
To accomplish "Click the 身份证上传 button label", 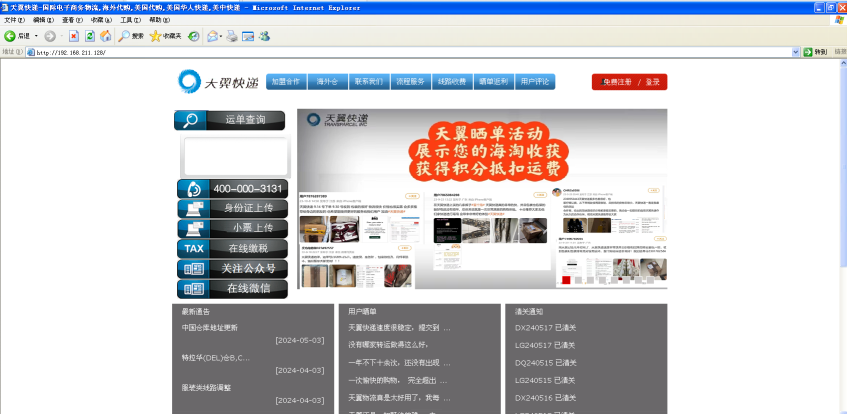I will [248, 208].
